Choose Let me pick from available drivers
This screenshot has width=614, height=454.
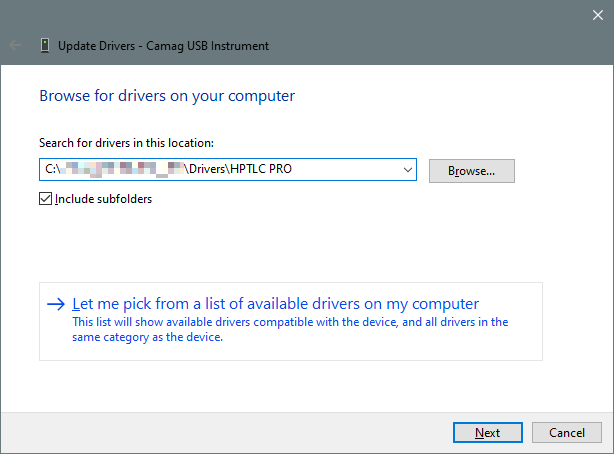coord(276,304)
